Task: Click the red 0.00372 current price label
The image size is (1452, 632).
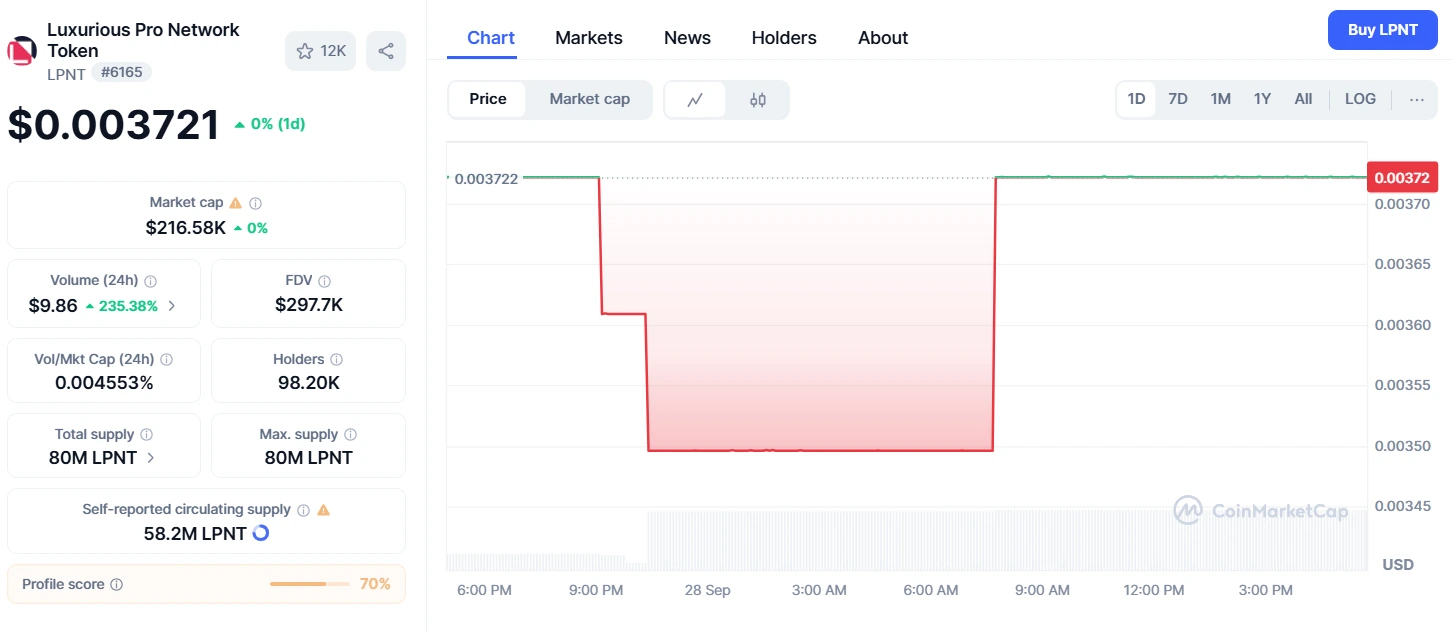Action: click(1402, 178)
